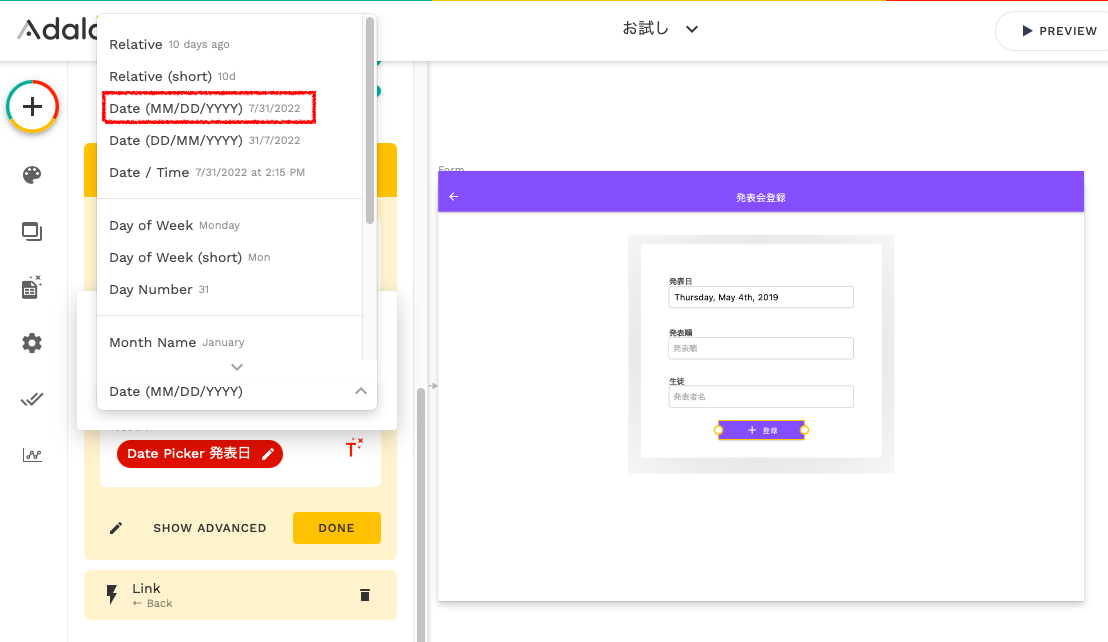Click the DONE button

coord(336,528)
